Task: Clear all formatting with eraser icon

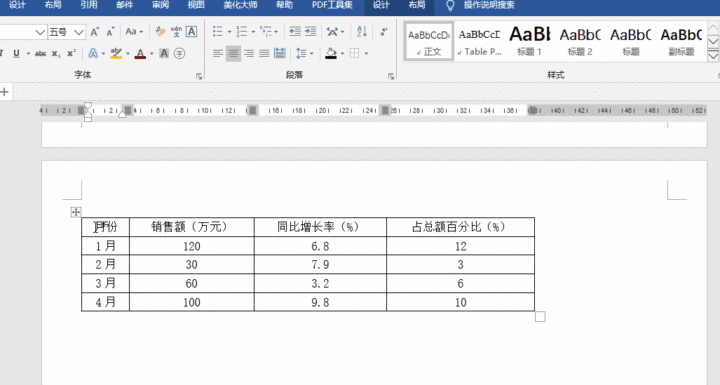Action: (160, 31)
